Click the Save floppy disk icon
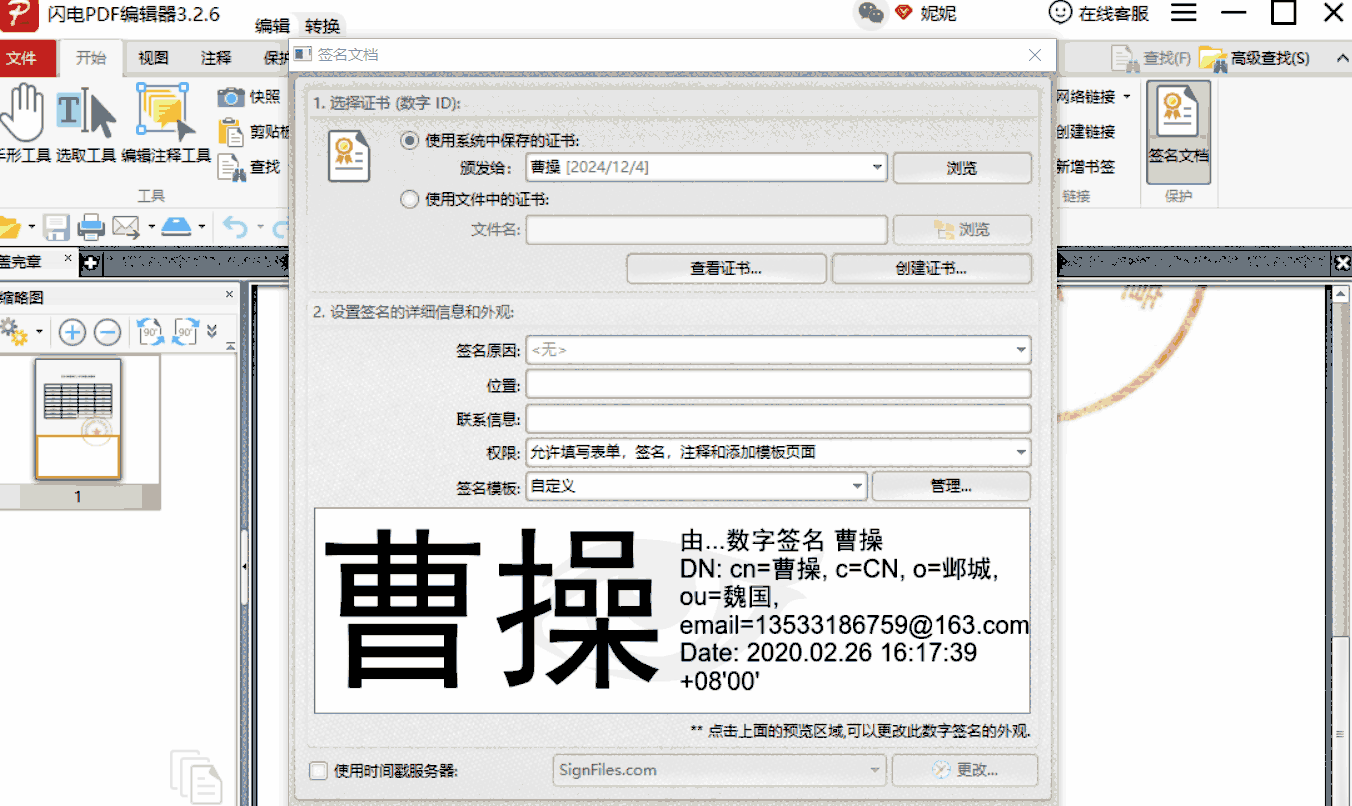The height and width of the screenshot is (806, 1352). tap(56, 227)
